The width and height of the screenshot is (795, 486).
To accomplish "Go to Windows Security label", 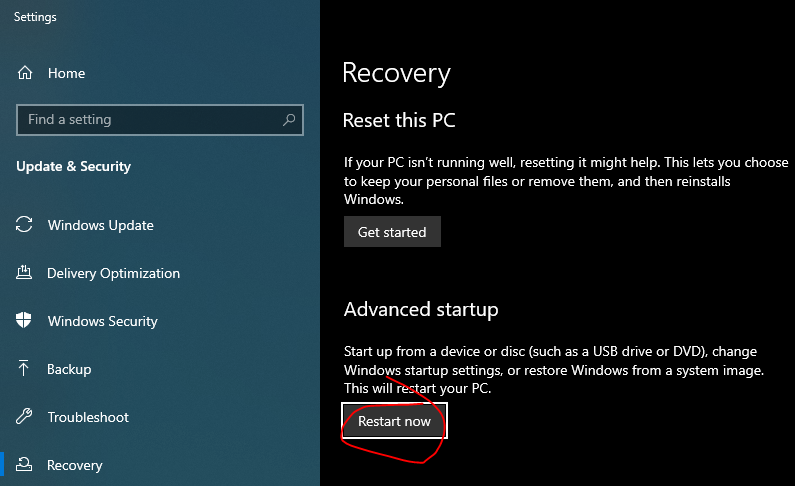I will click(x=102, y=321).
